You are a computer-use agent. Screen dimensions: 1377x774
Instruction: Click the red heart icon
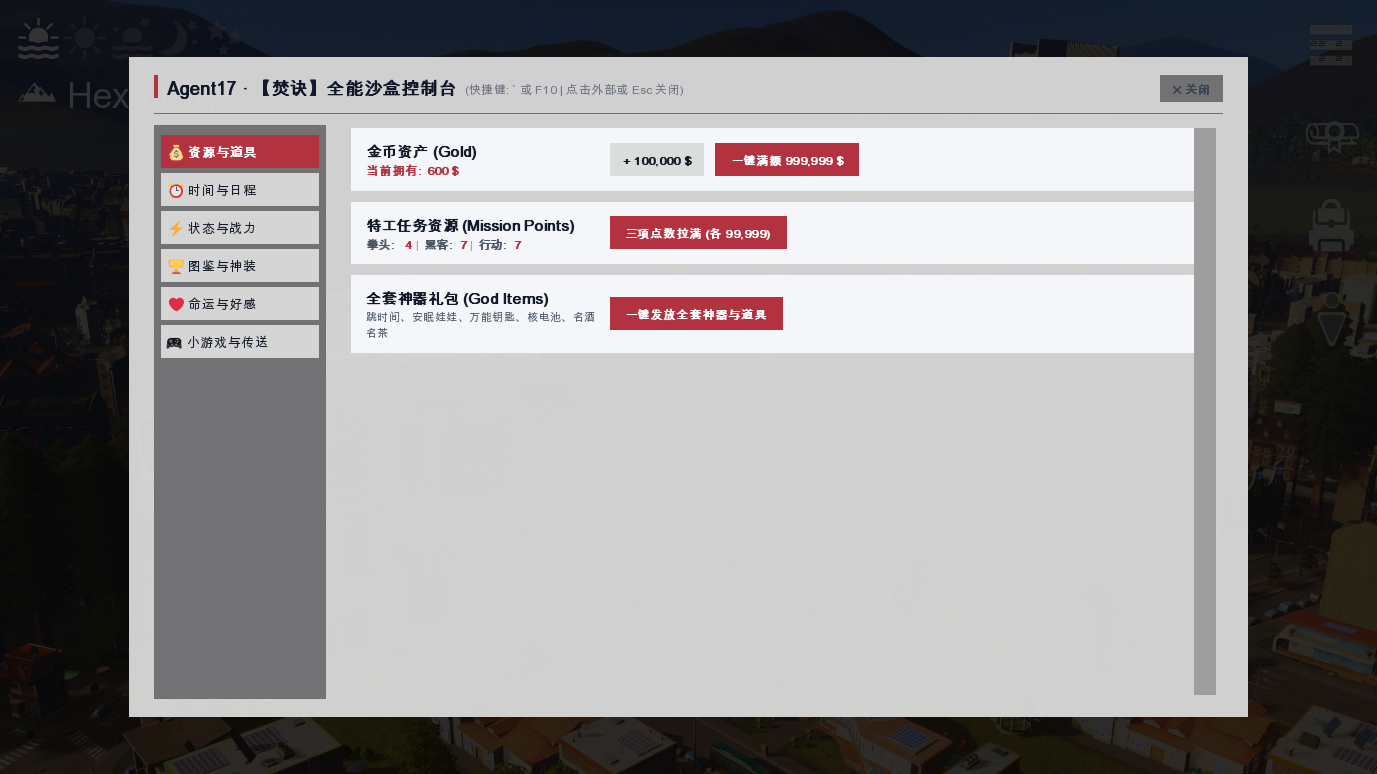(176, 304)
